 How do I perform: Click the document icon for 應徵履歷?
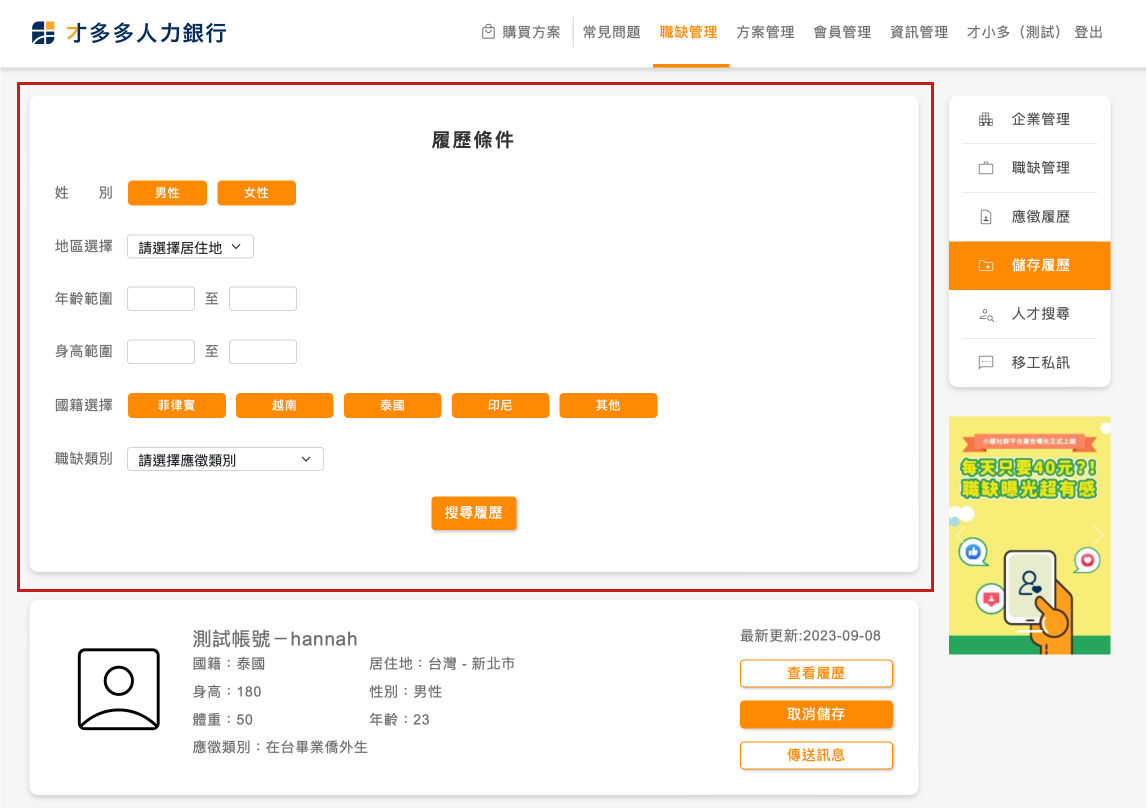click(986, 217)
